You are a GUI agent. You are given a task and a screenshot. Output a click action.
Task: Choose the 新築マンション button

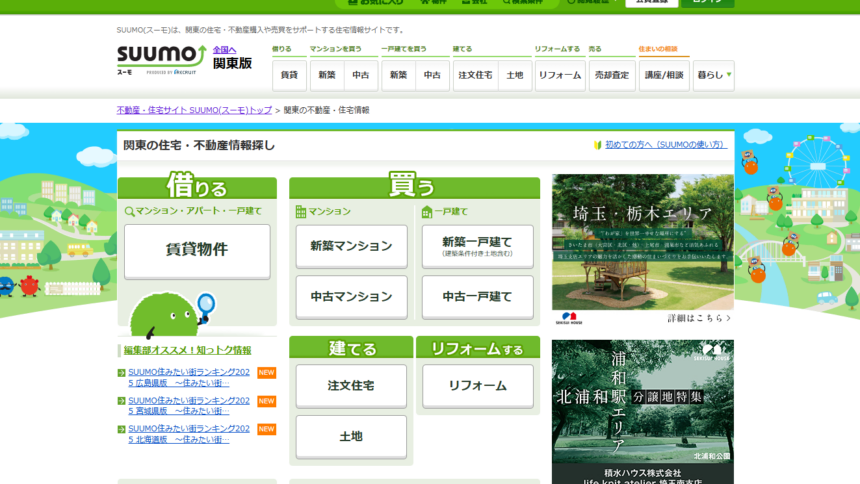click(x=351, y=246)
